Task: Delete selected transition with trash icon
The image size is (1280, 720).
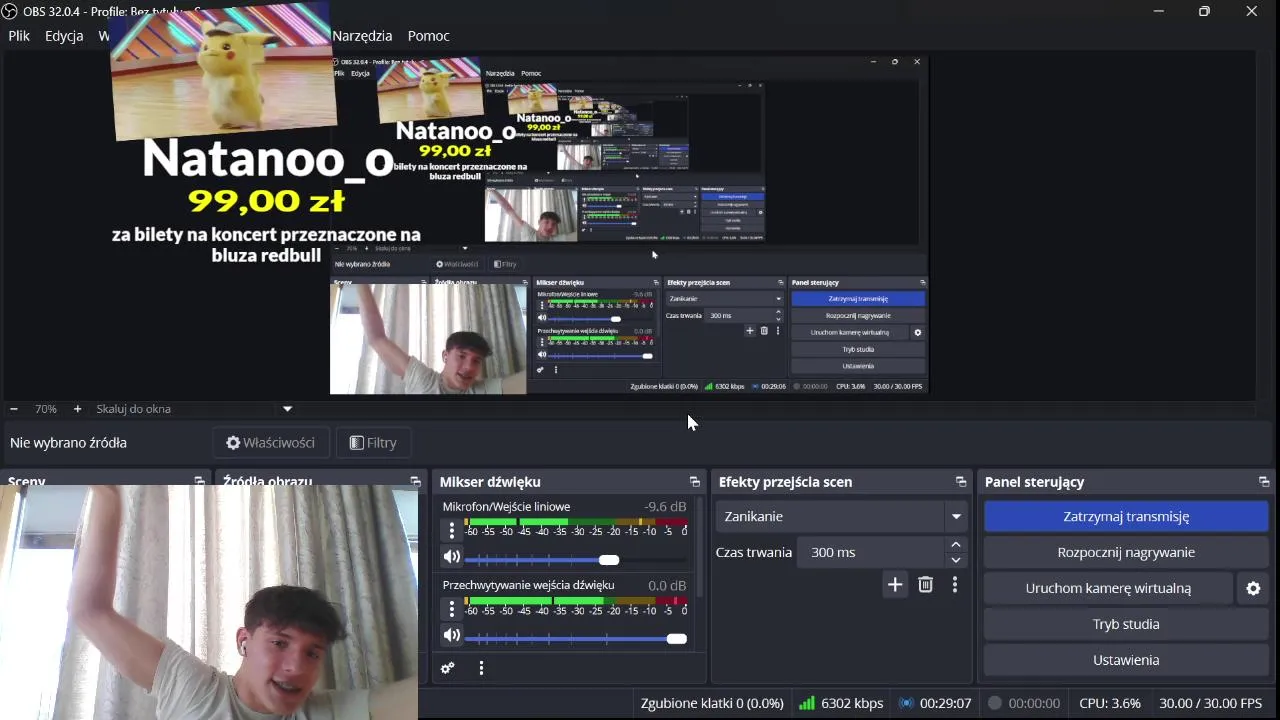Action: pos(925,585)
